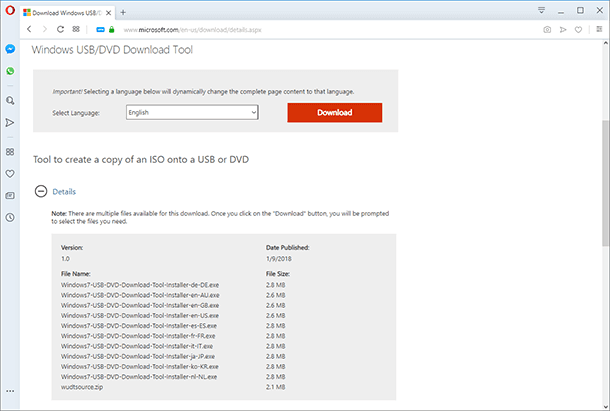Open the sidebar search icon
This screenshot has height=411, width=610.
coord(10,100)
